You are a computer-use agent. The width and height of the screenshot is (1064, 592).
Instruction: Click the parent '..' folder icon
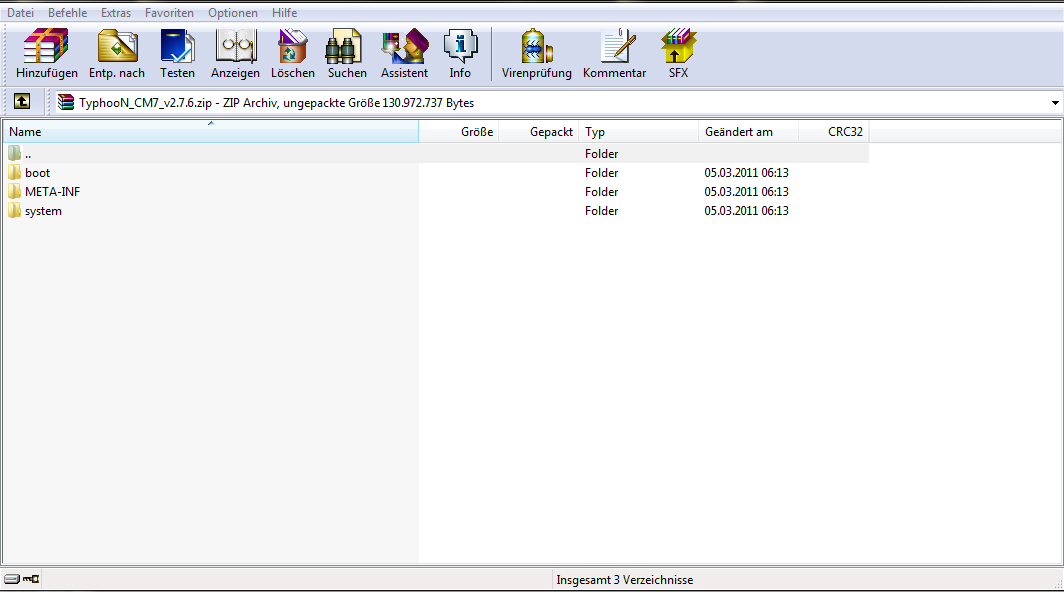click(x=14, y=153)
